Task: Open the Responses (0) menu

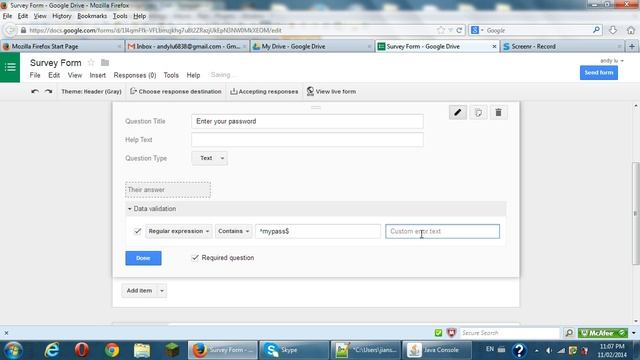Action: (x=135, y=75)
